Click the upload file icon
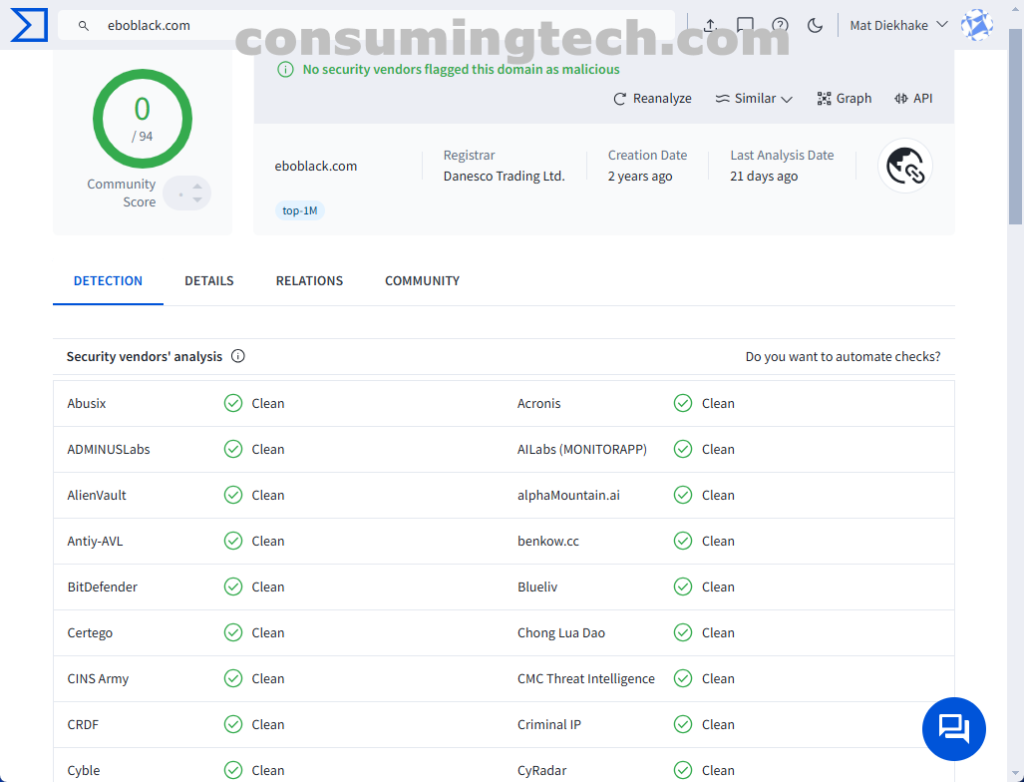This screenshot has width=1024, height=782. coord(710,25)
